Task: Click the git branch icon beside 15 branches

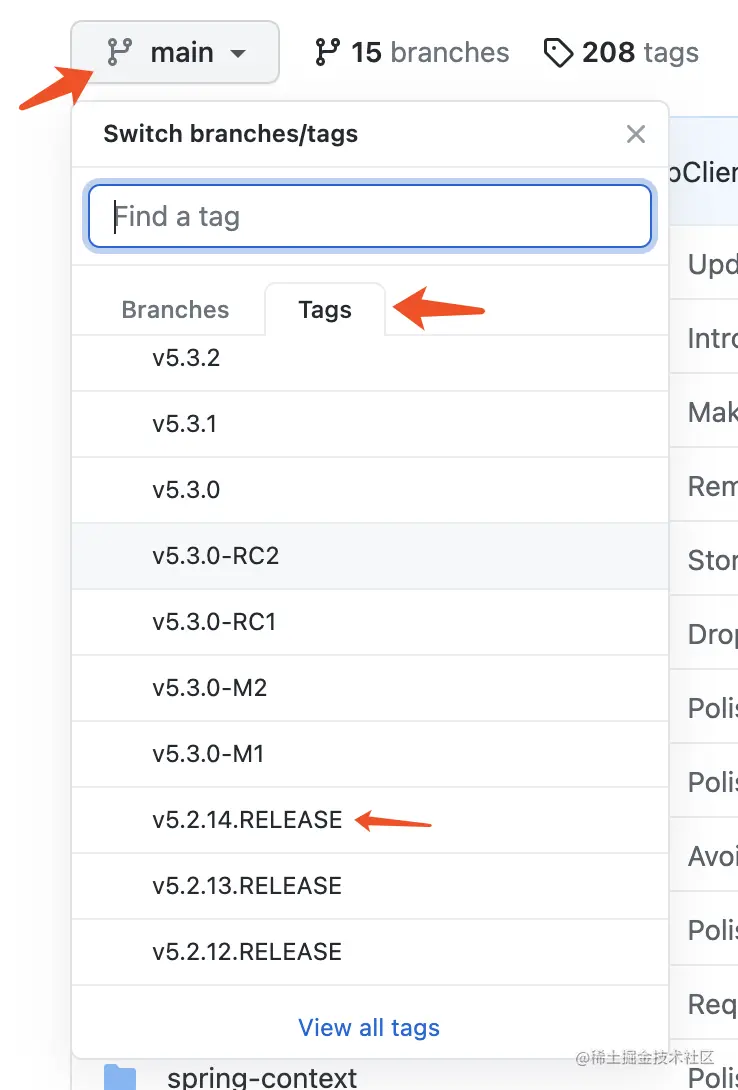Action: (x=327, y=52)
